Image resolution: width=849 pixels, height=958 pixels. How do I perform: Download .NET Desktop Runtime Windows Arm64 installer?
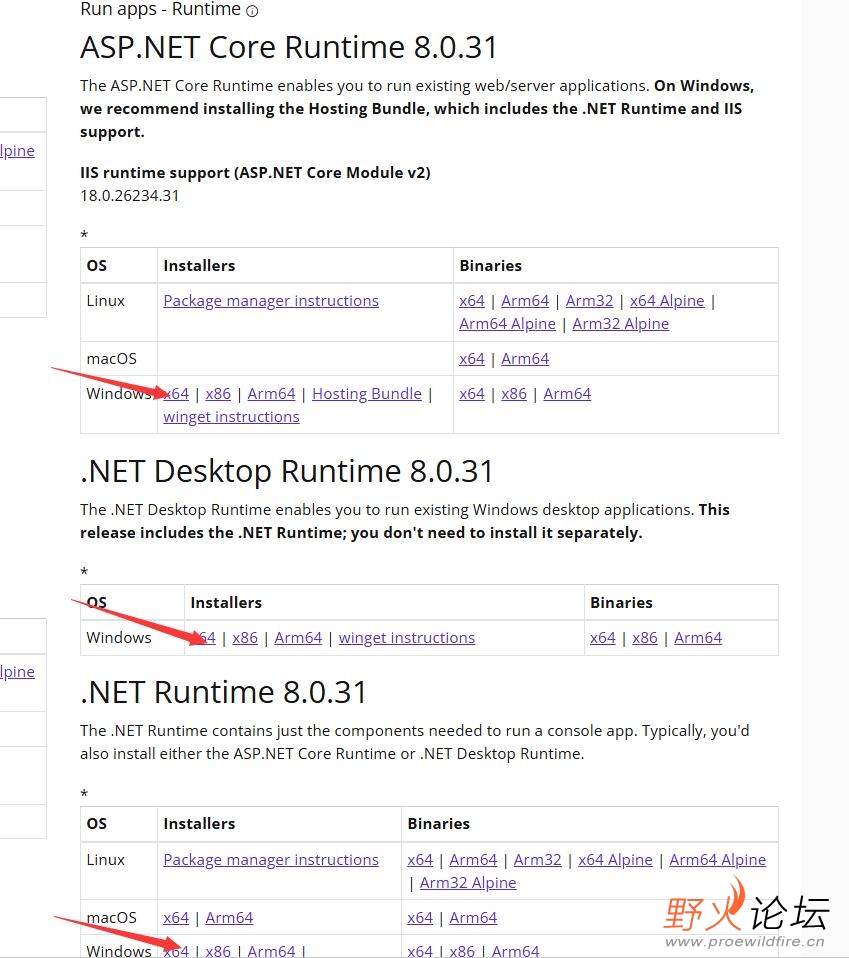pos(298,637)
